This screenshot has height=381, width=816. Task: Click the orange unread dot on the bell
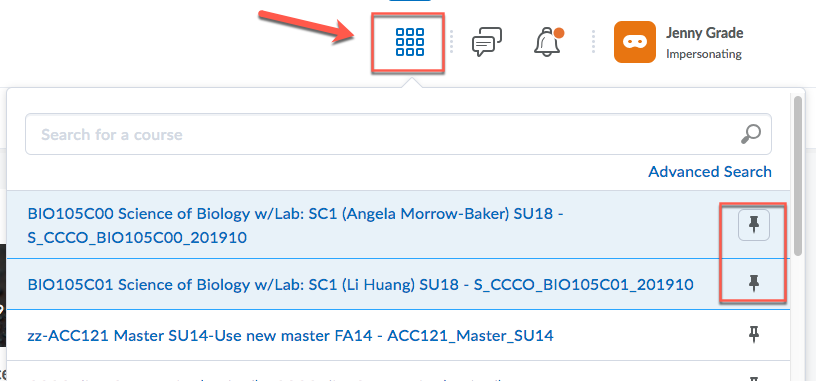(559, 33)
